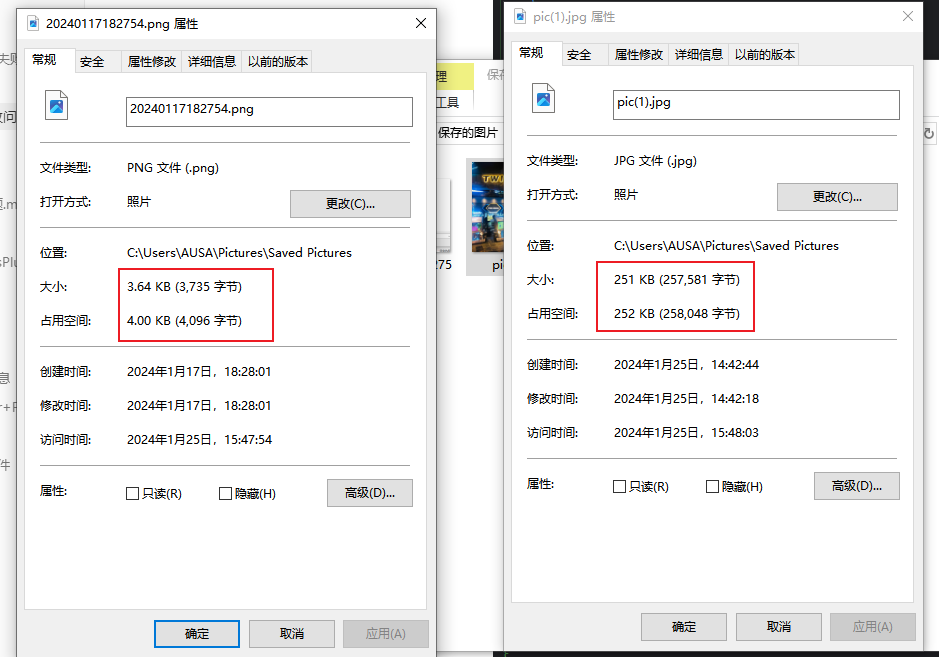Click file type JPG 文件 (.jpg)
Screen dimensions: 939x657
(x=655, y=161)
